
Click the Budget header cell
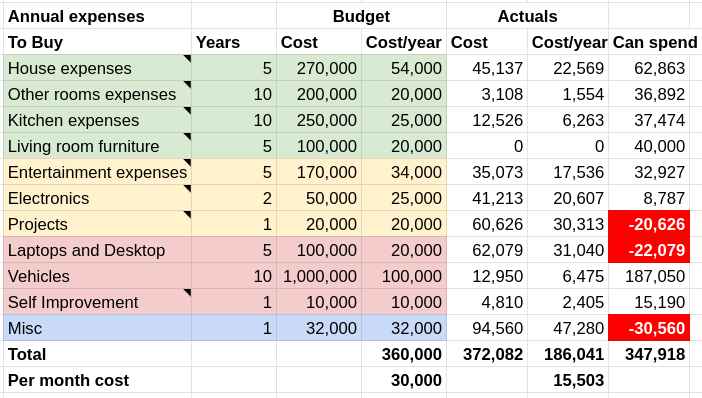coord(361,16)
